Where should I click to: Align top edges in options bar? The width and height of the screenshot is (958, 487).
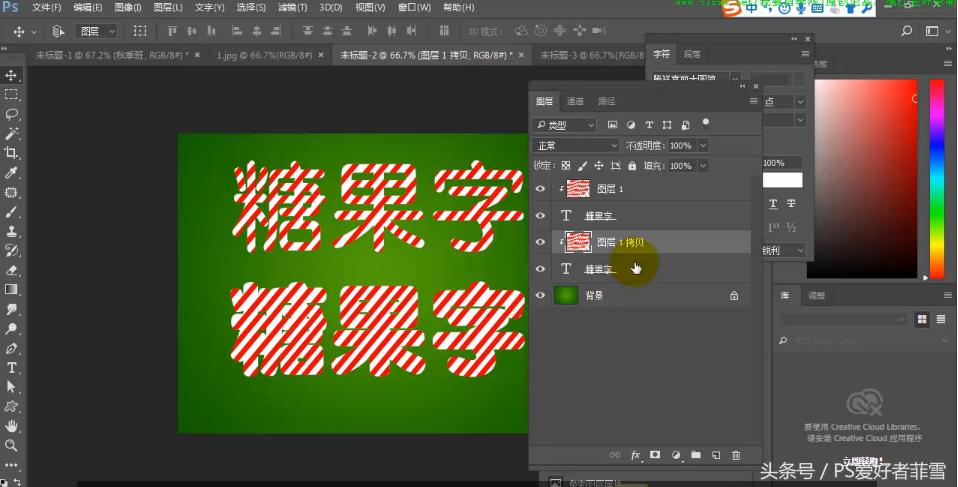tap(172, 31)
